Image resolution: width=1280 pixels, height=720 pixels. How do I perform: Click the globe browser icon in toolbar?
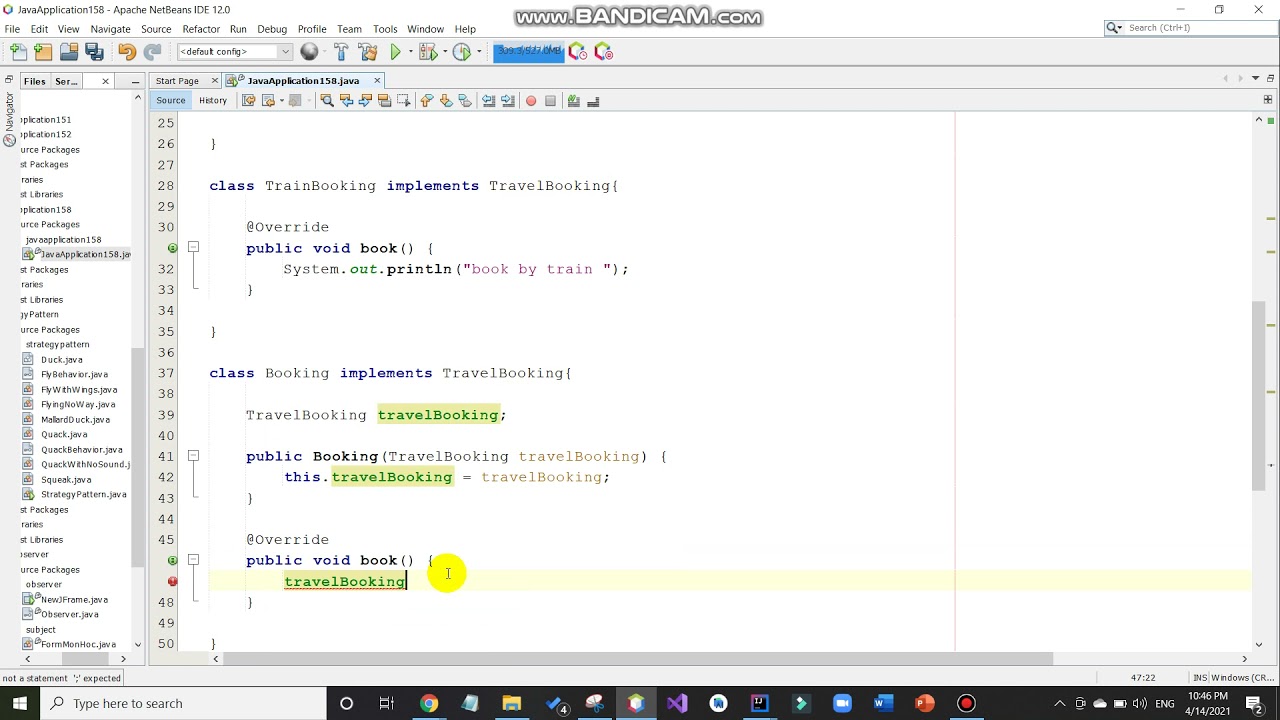(309, 52)
